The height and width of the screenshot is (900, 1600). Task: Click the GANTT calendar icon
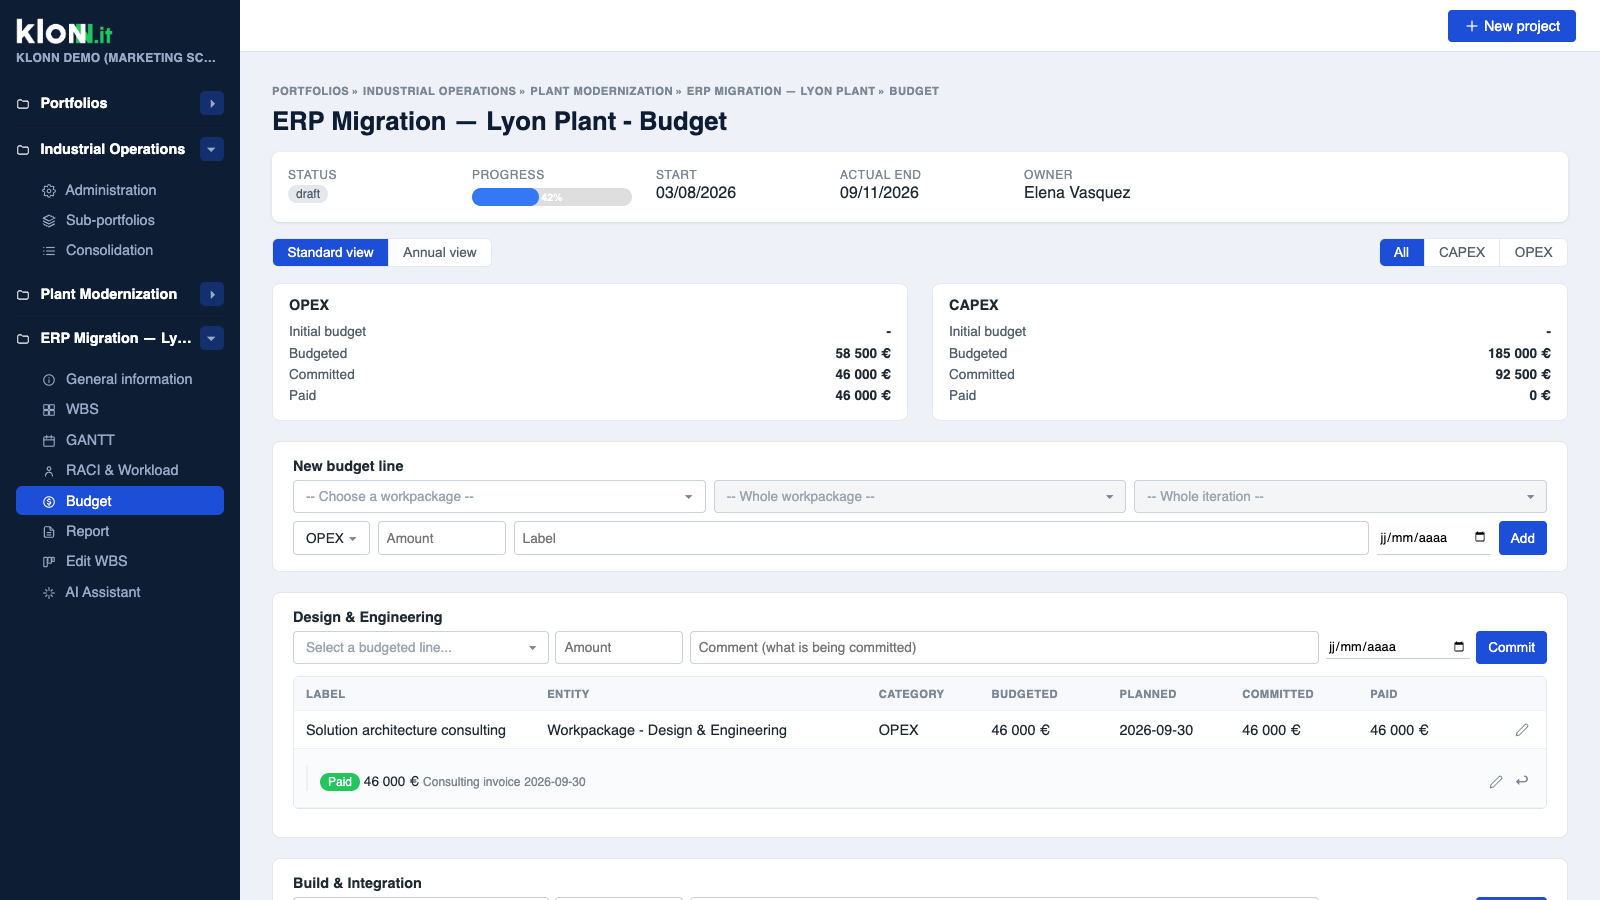point(48,441)
